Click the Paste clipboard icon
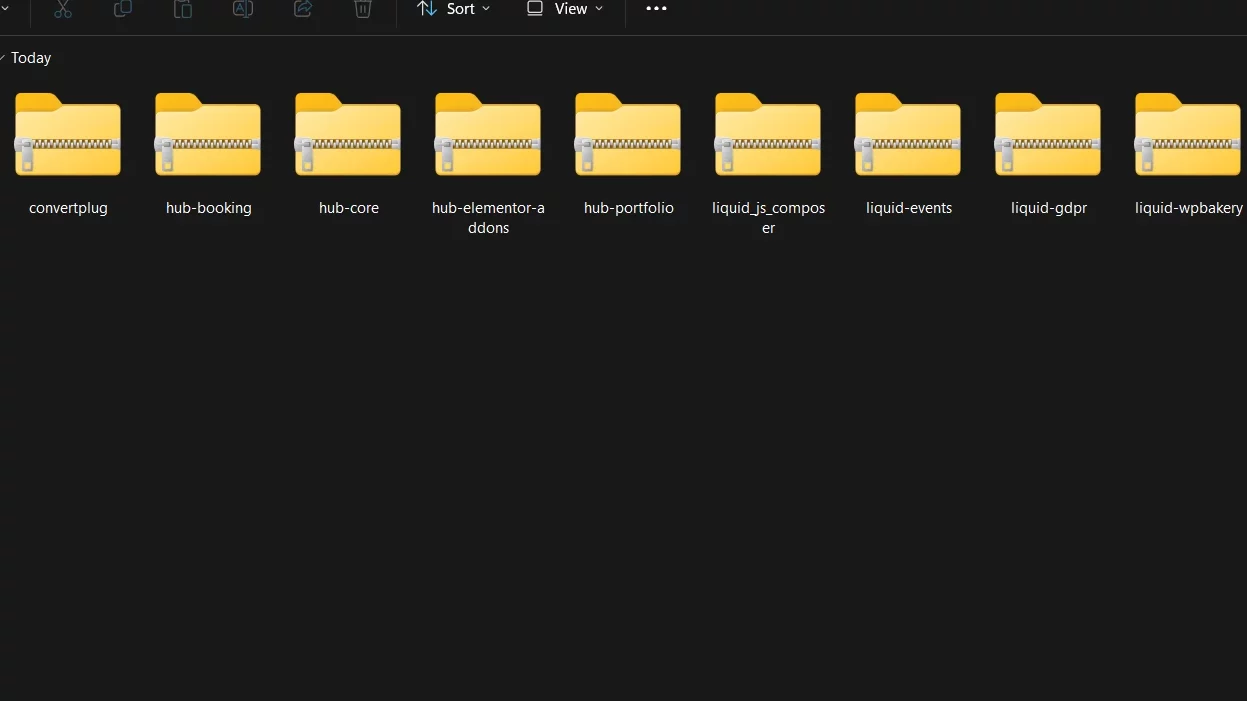The width and height of the screenshot is (1247, 701). (183, 9)
